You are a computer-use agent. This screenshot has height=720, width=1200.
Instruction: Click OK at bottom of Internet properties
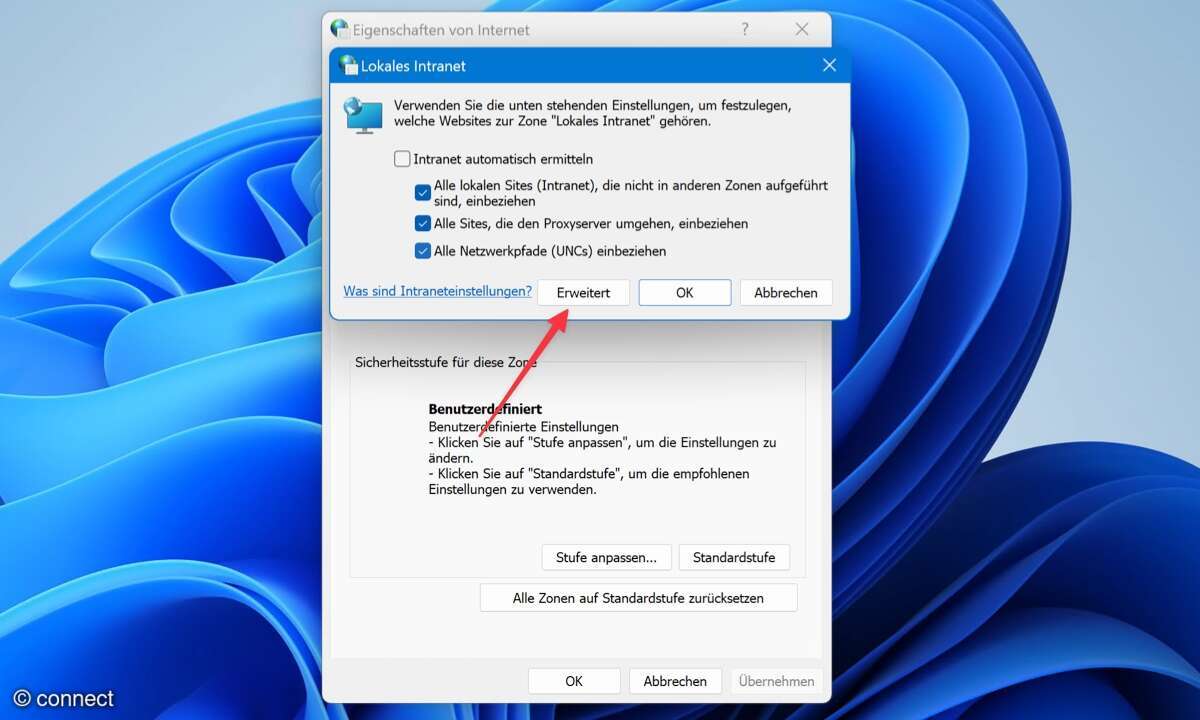574,681
